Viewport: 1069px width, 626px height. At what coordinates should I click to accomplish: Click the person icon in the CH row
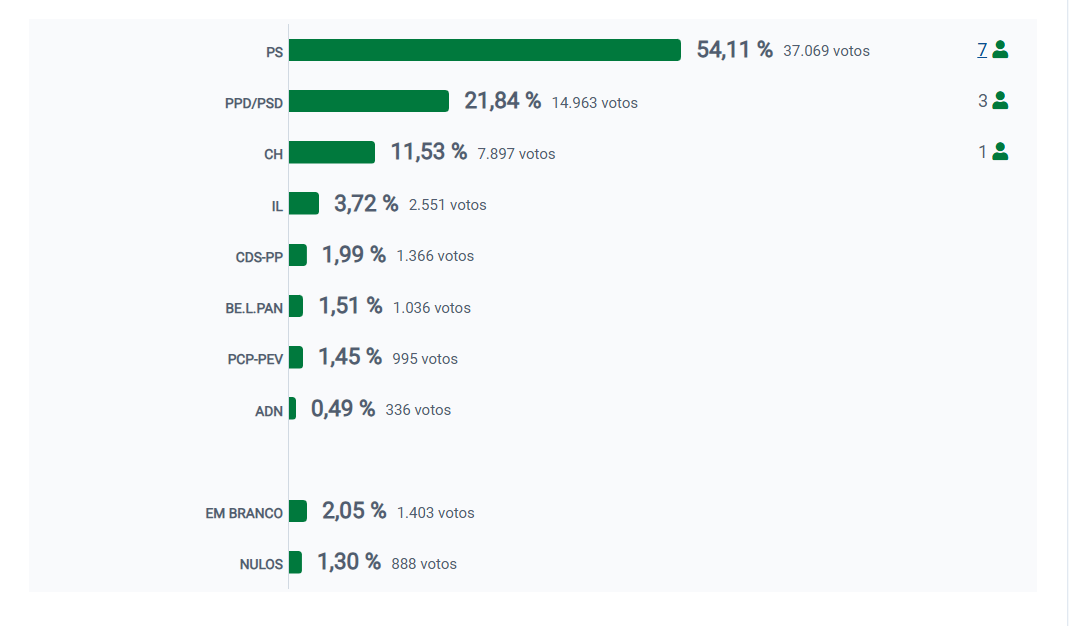pyautogui.click(x=1000, y=152)
